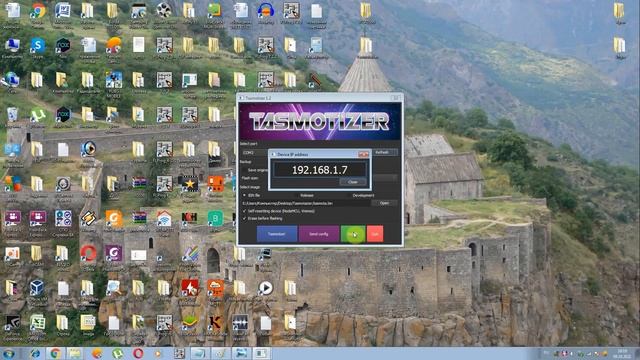This screenshot has height=360, width=640.
Task: Open the Skype desktop shortcut
Action: pos(38,45)
